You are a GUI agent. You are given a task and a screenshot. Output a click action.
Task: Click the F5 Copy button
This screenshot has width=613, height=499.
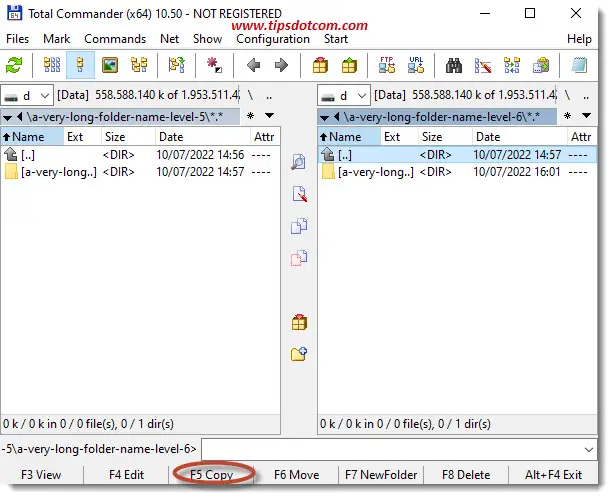[212, 475]
